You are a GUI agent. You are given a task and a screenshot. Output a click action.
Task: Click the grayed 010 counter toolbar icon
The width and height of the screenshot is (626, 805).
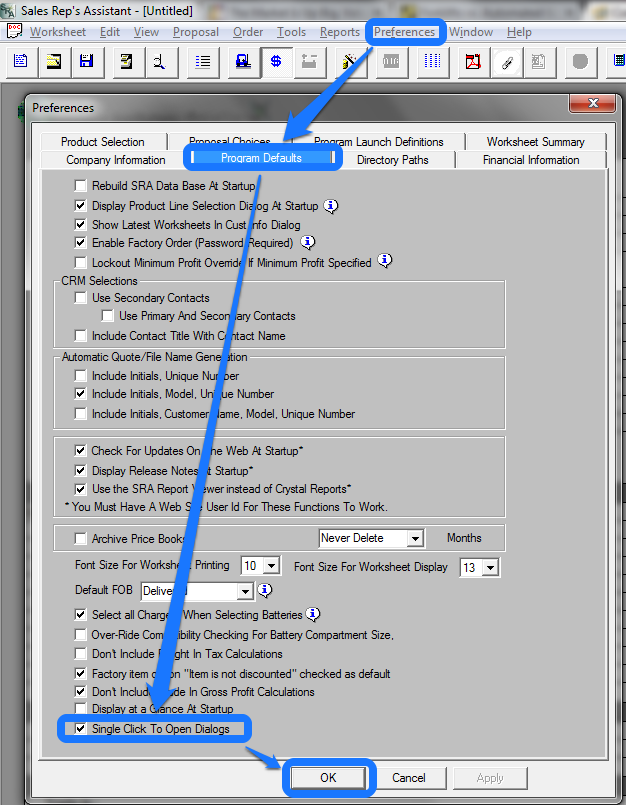pyautogui.click(x=391, y=62)
